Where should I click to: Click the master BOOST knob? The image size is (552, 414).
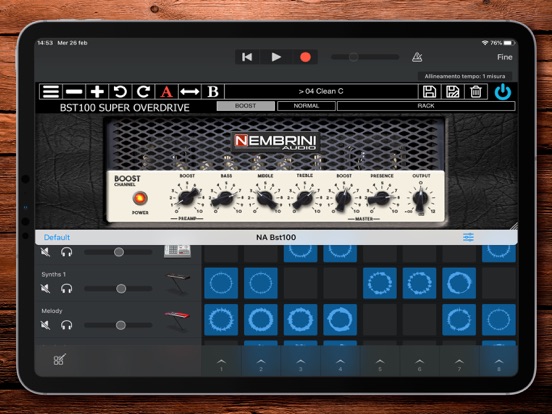(343, 199)
